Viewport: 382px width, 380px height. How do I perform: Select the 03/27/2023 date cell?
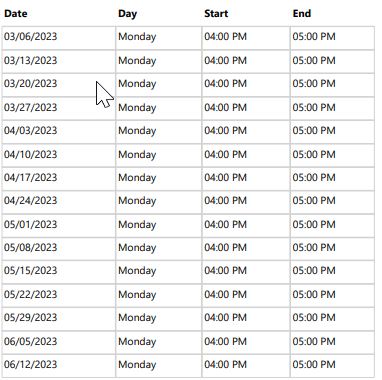(x=59, y=109)
